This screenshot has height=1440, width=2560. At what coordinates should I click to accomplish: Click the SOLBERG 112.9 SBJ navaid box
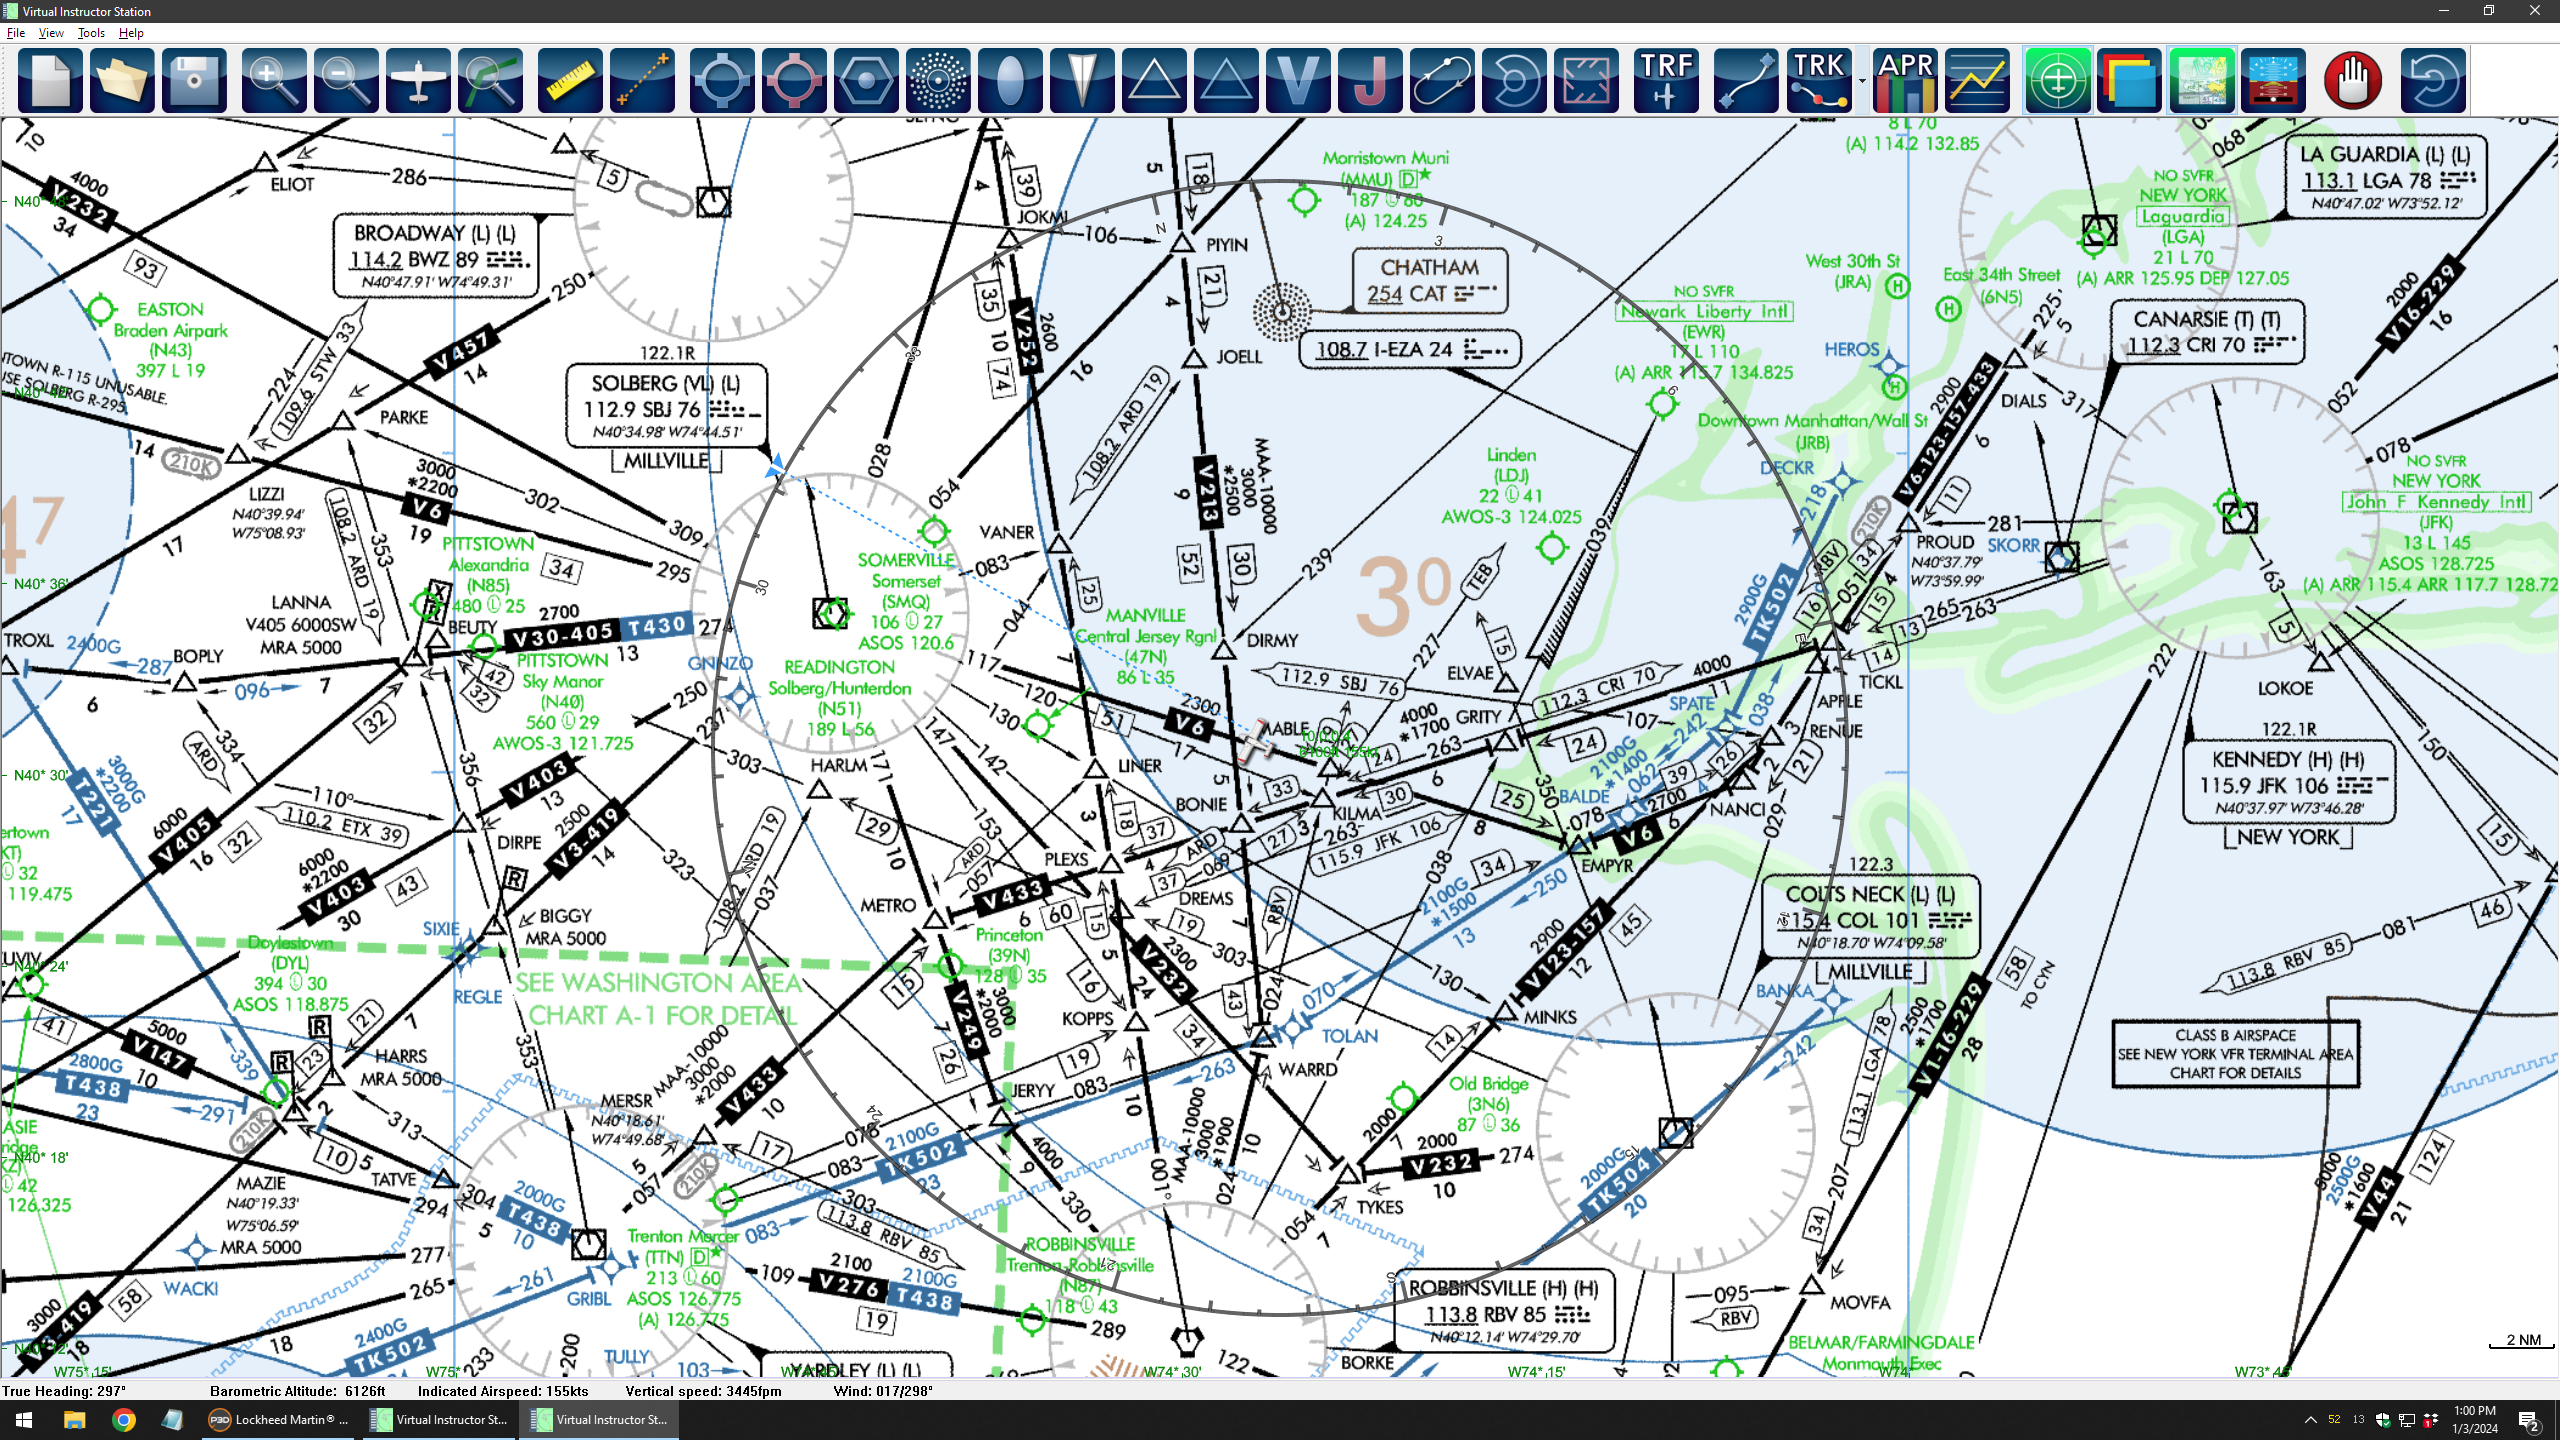pos(667,406)
